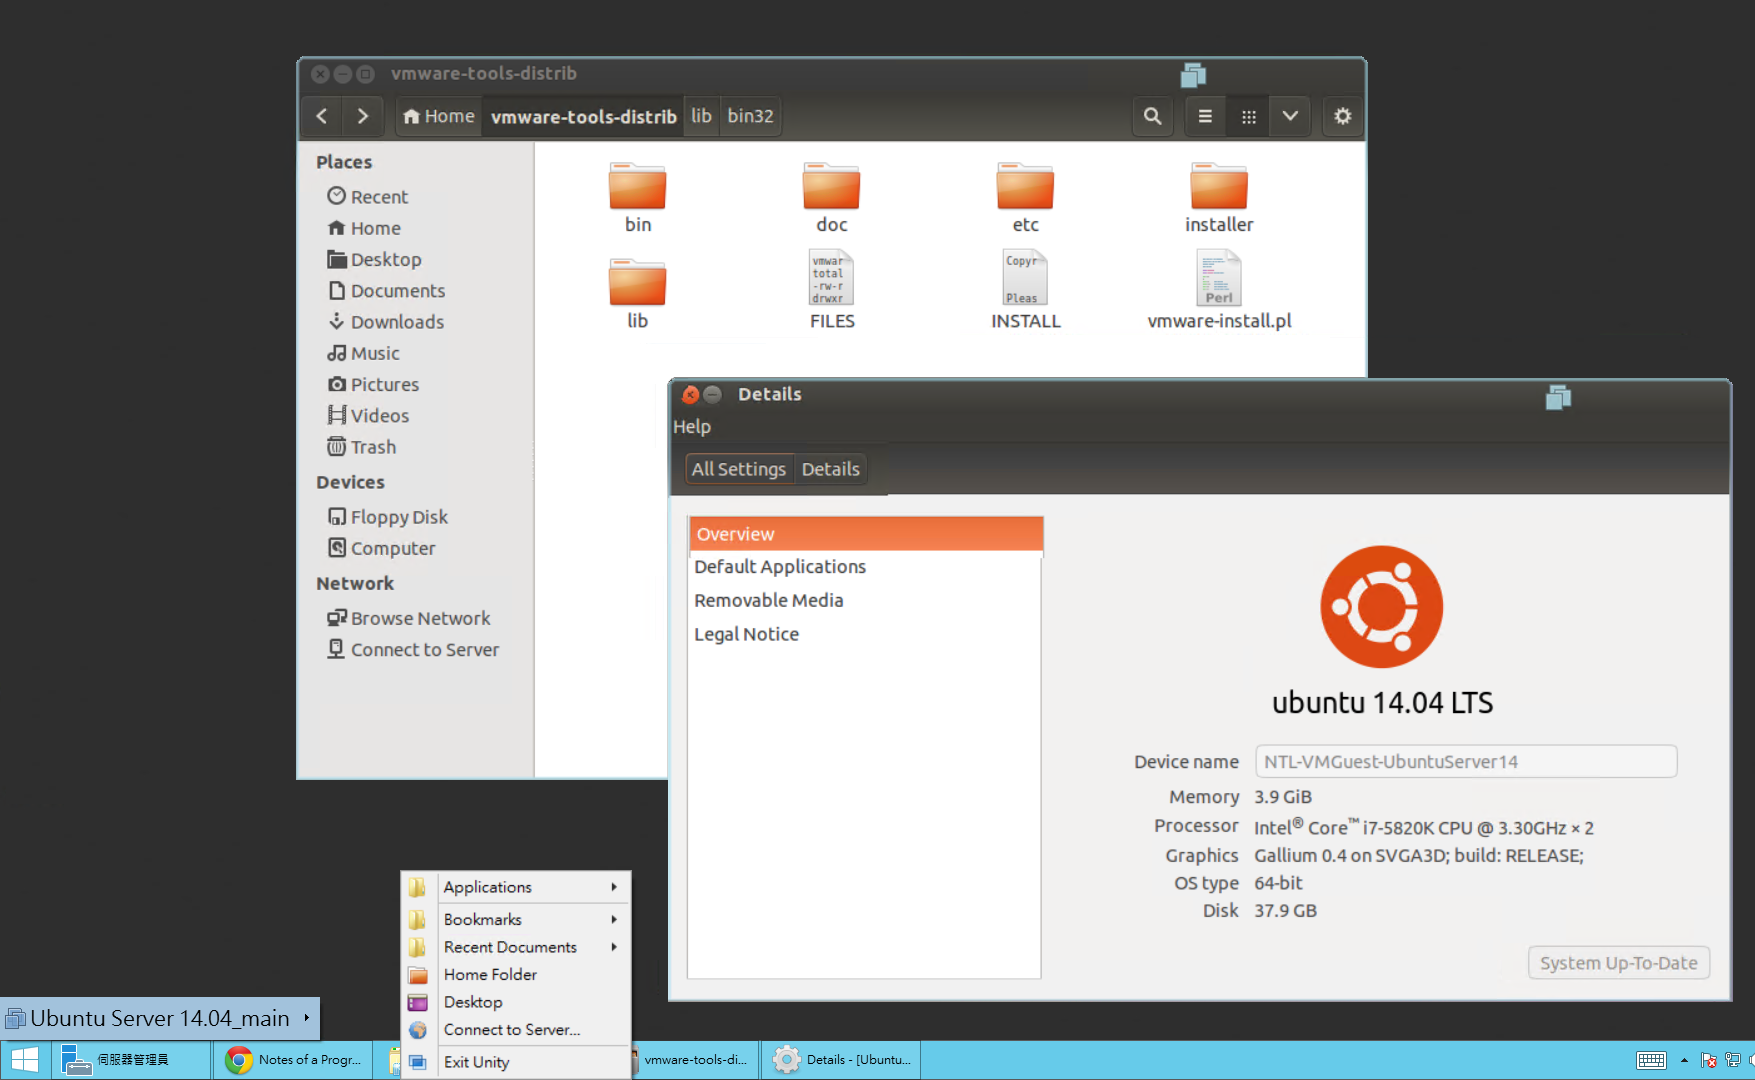The height and width of the screenshot is (1080, 1755).
Task: Open Documents in sidebar
Action: [x=386, y=291]
